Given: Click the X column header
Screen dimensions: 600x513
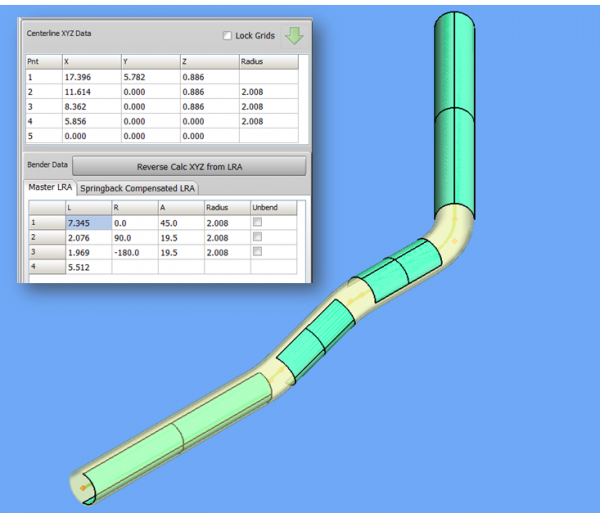Looking at the screenshot, I should [92, 62].
